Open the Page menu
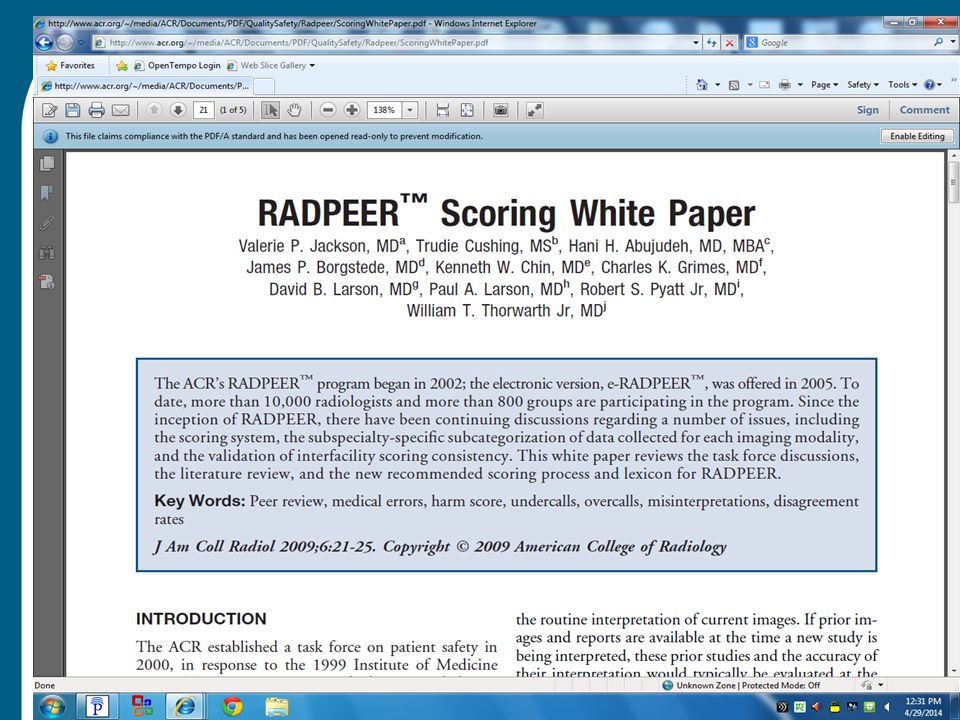The height and width of the screenshot is (720, 960). [824, 85]
